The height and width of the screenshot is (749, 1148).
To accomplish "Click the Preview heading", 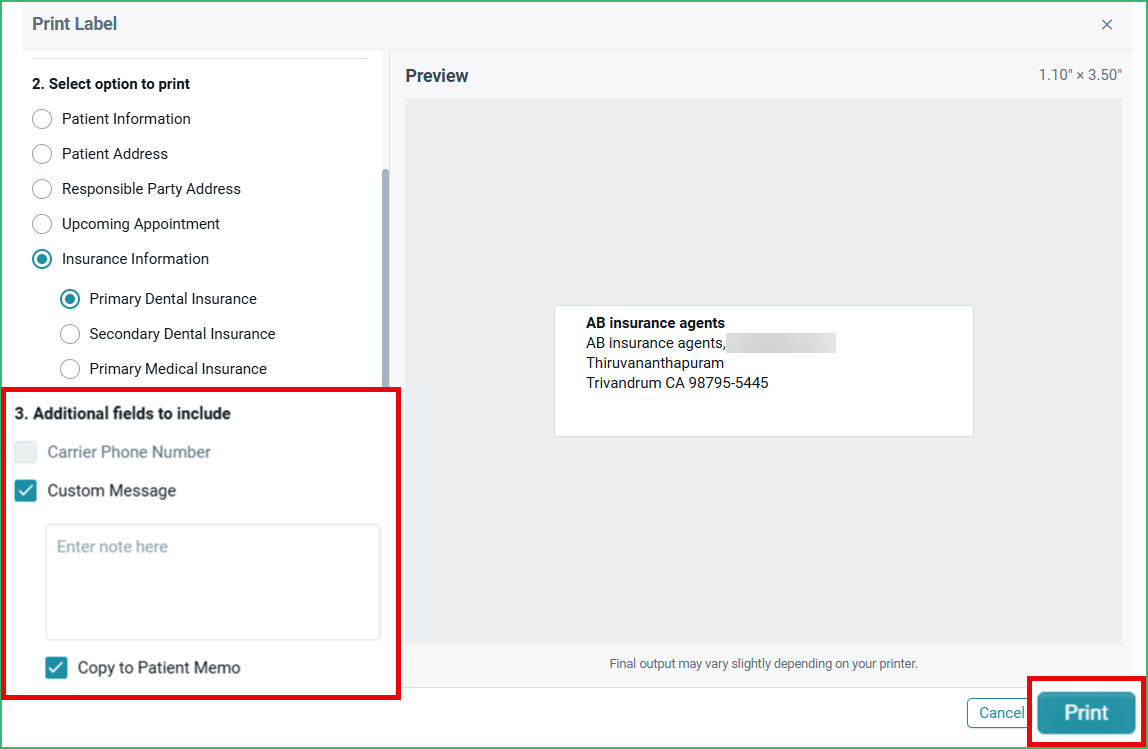I will point(437,76).
